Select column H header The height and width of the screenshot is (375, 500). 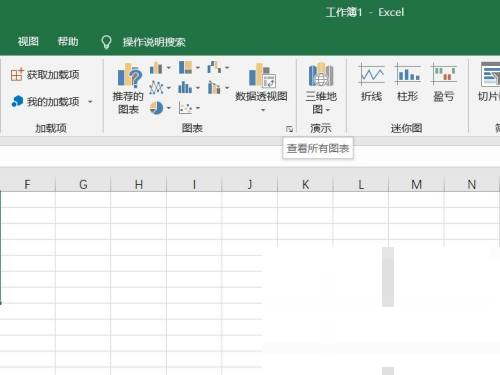(x=139, y=184)
